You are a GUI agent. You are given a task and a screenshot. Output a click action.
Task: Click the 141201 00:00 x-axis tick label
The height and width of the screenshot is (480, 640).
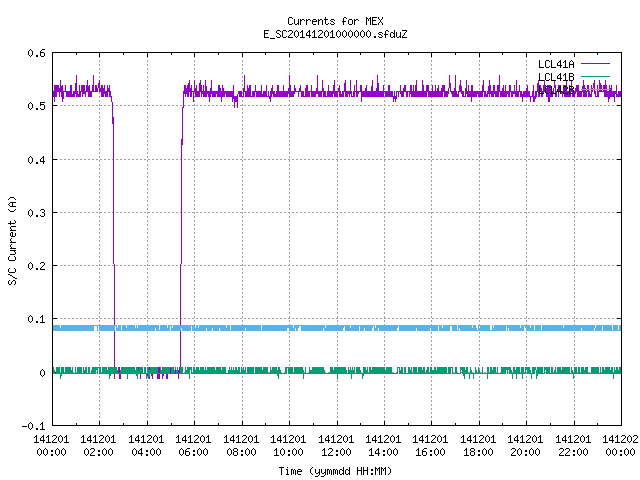(x=51, y=446)
